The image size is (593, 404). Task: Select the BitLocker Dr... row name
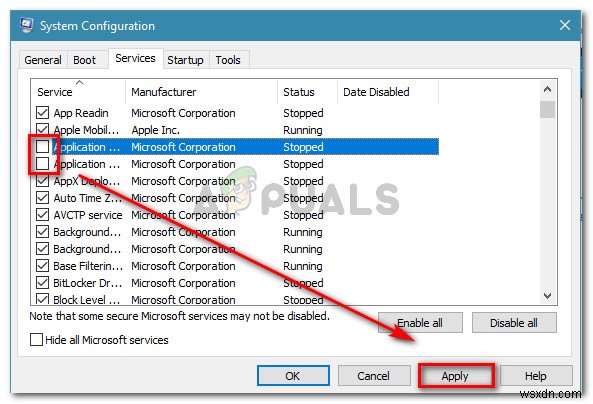pyautogui.click(x=88, y=283)
